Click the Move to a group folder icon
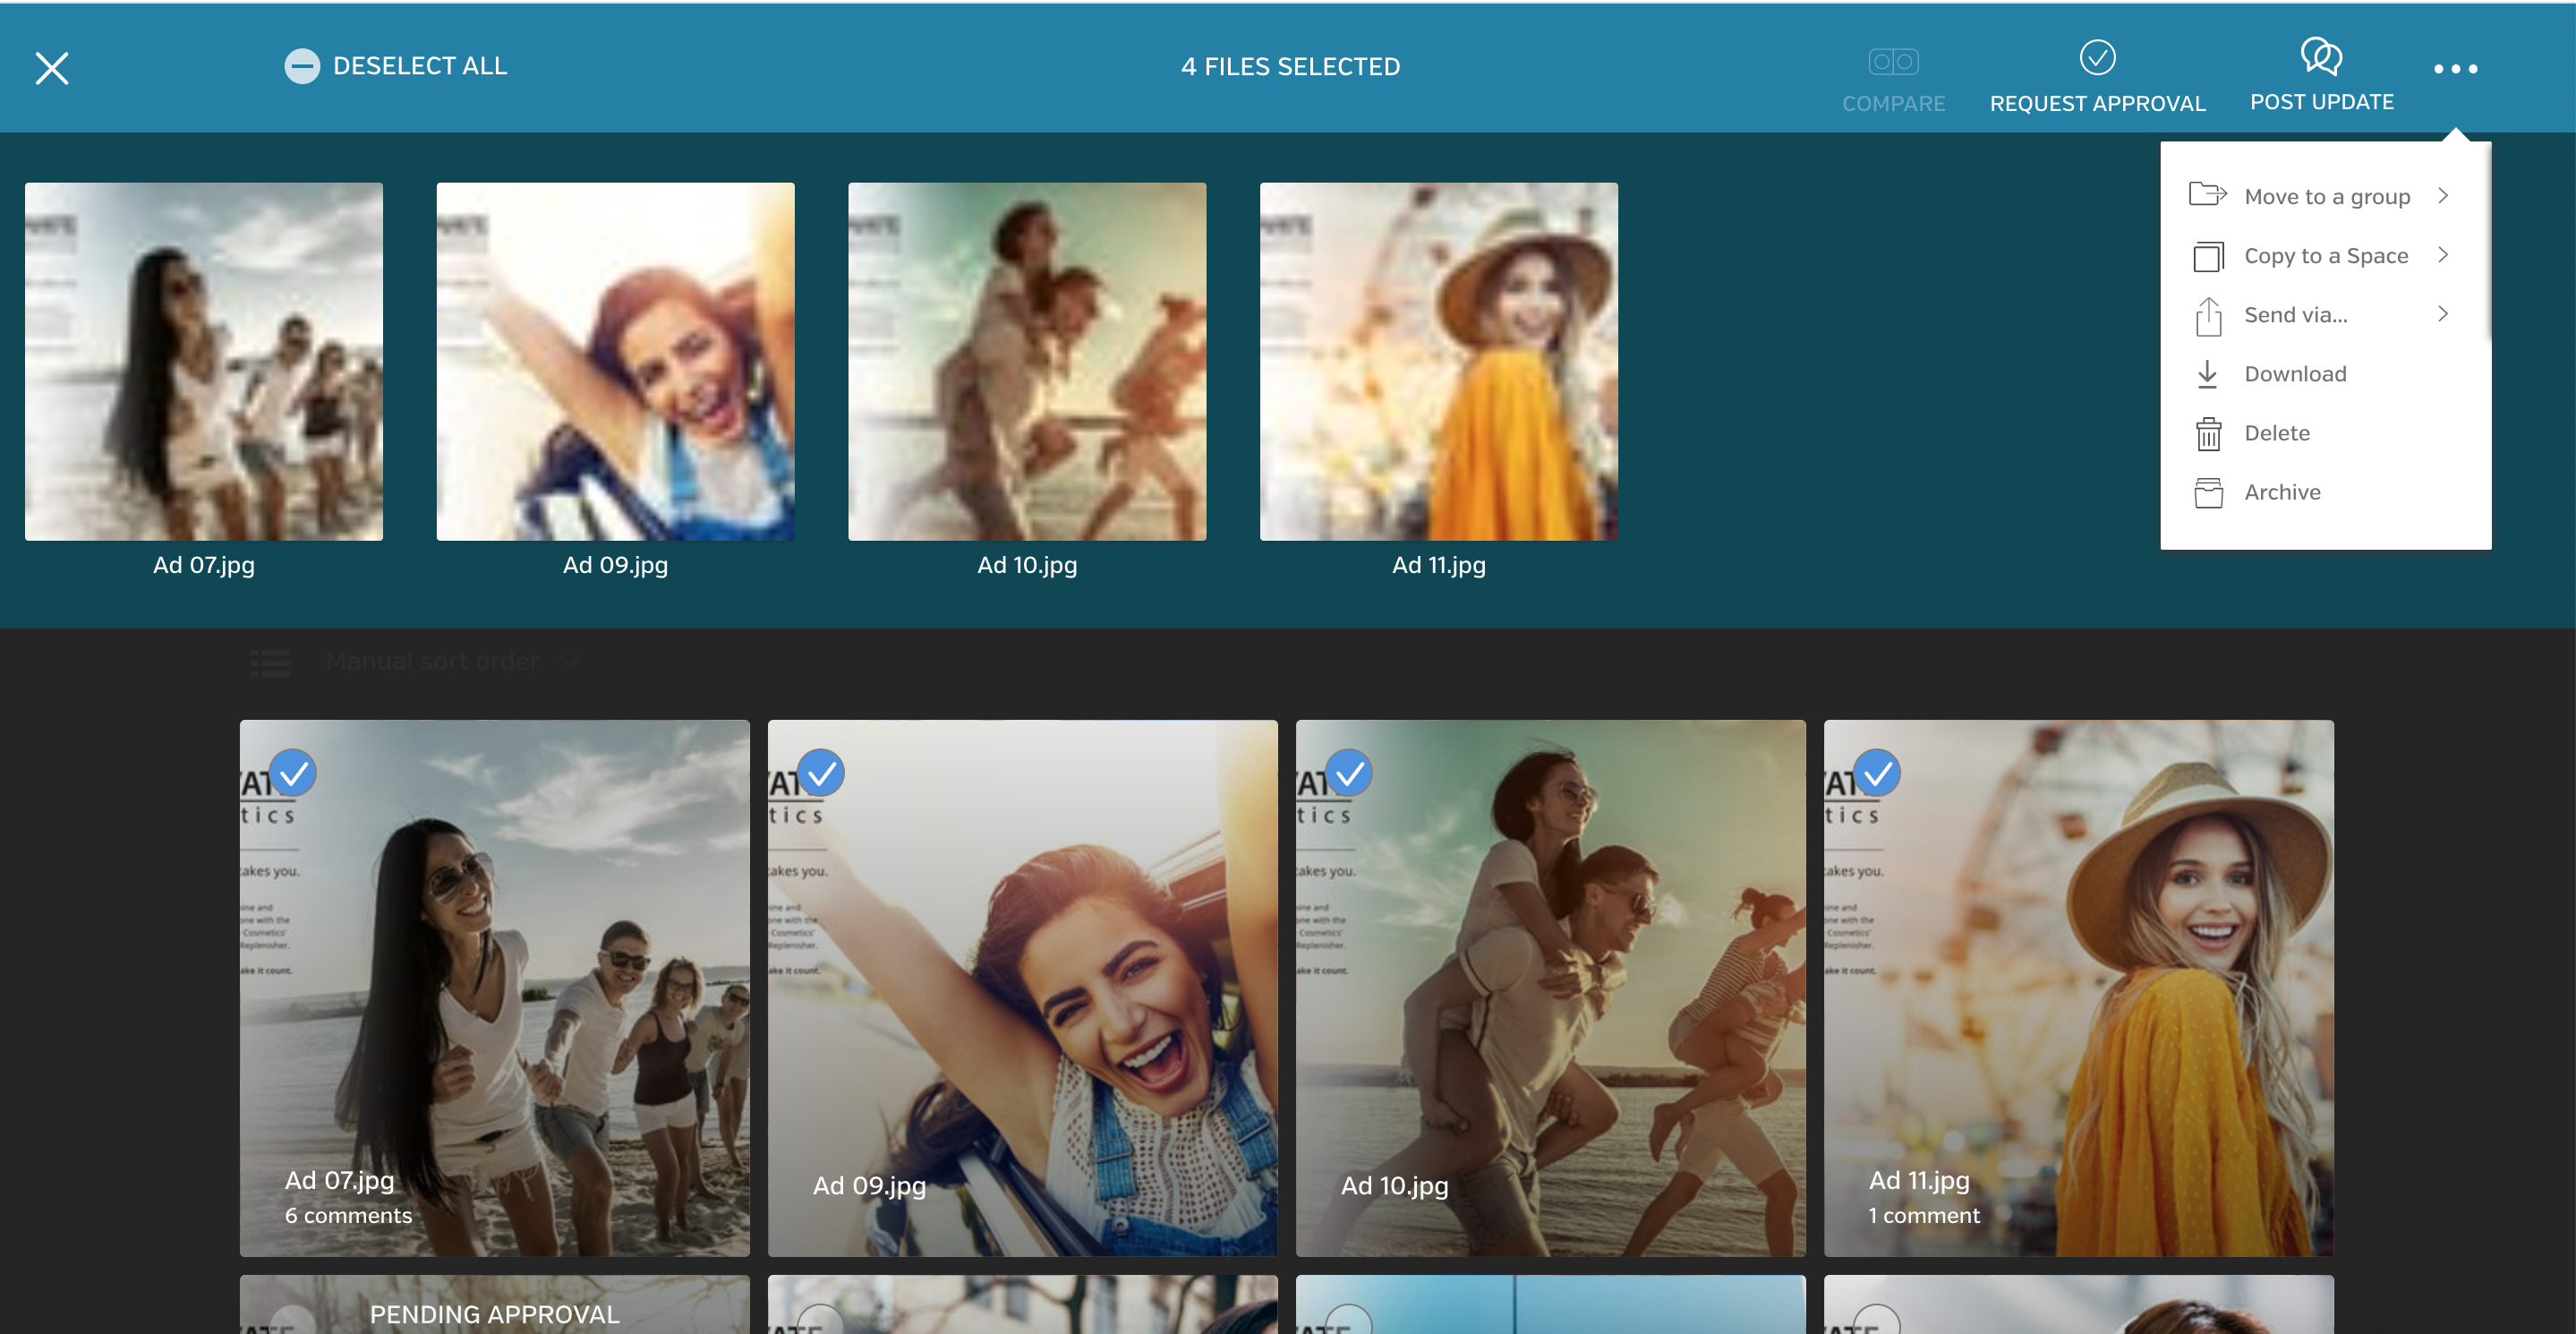The height and width of the screenshot is (1334, 2576). (2207, 194)
